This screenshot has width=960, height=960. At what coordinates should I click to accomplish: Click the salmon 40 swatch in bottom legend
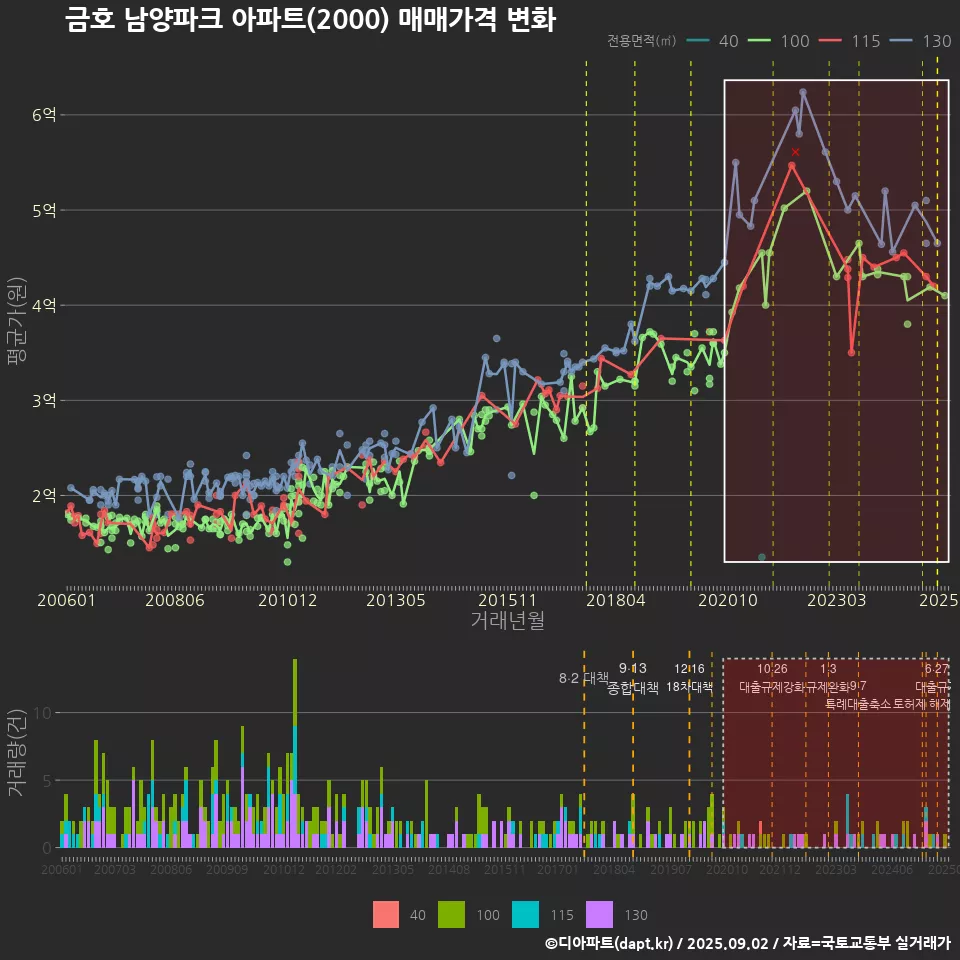click(386, 915)
